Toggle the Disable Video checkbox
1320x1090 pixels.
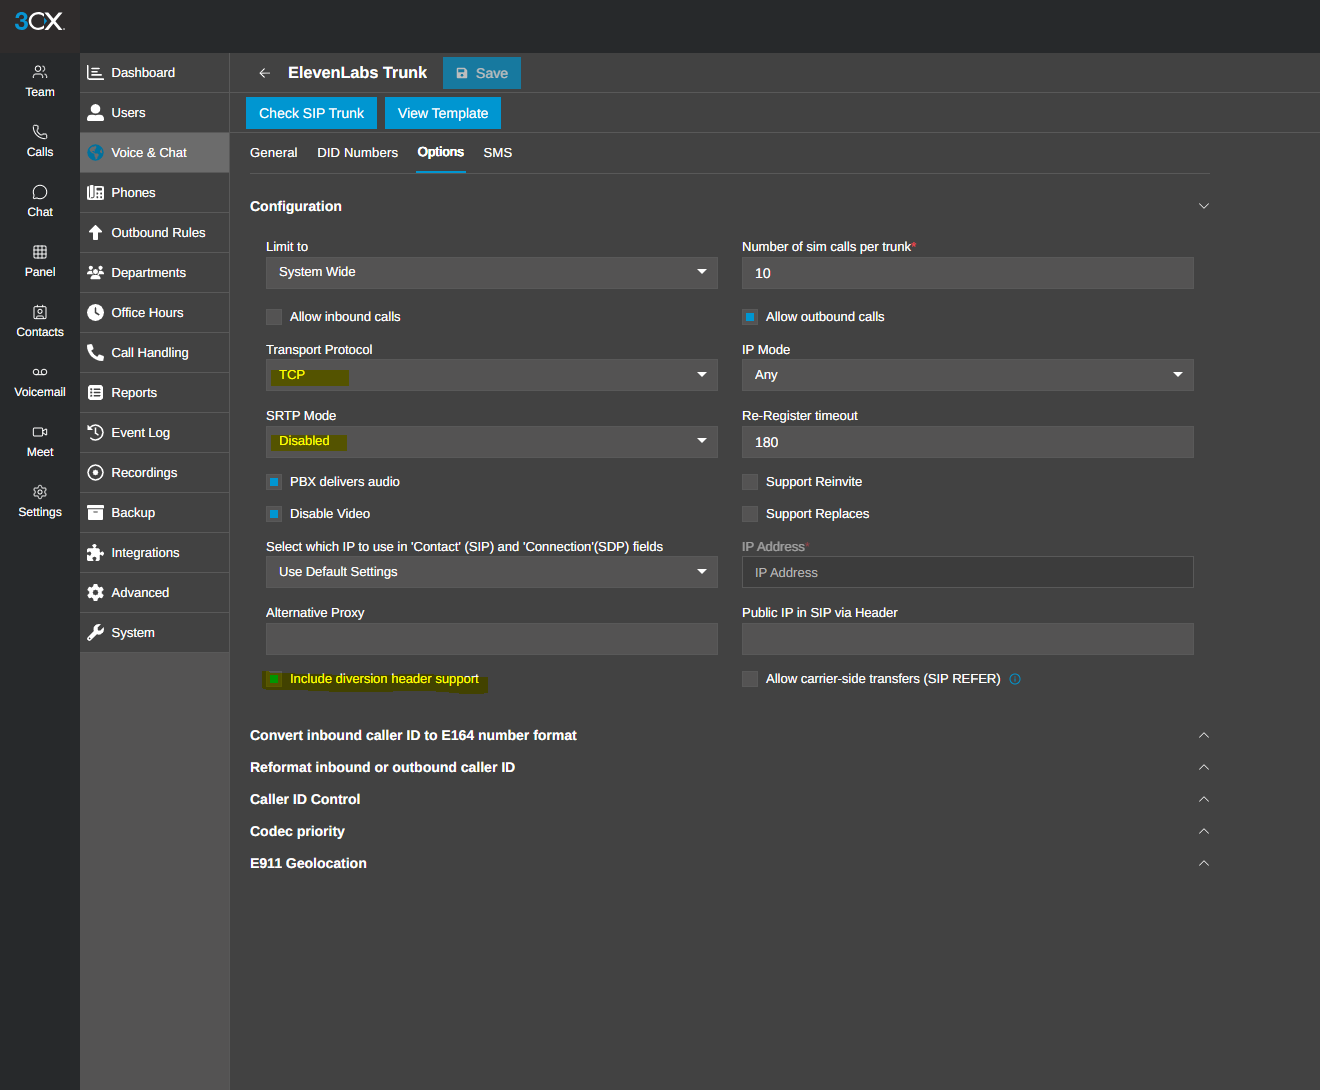click(x=274, y=514)
